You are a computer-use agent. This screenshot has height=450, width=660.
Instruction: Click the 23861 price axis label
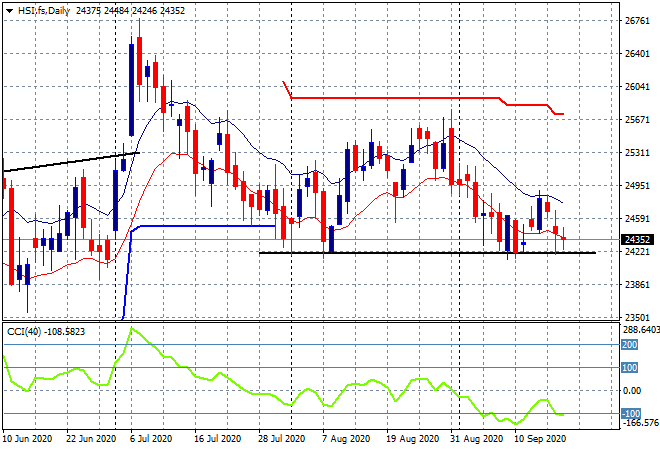click(x=637, y=285)
